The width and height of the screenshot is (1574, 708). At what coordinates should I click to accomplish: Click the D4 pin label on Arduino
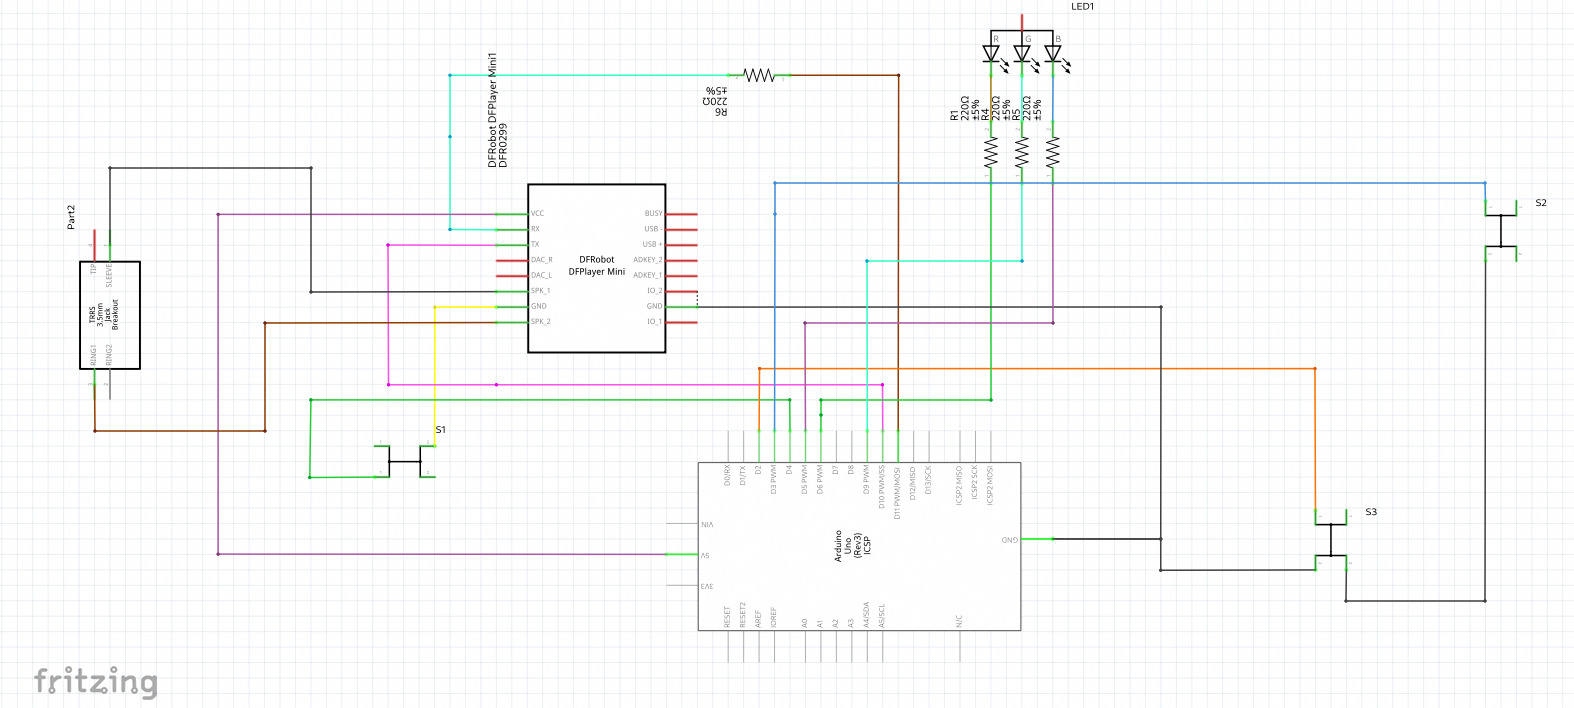click(789, 470)
